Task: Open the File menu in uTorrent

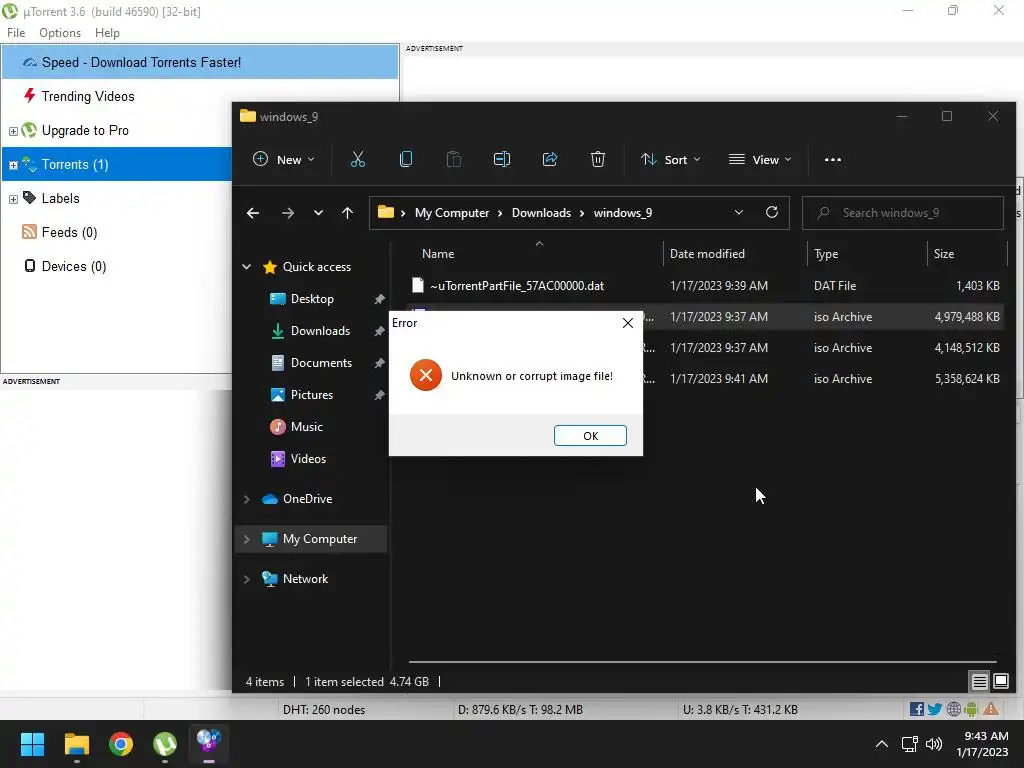Action: 16,33
